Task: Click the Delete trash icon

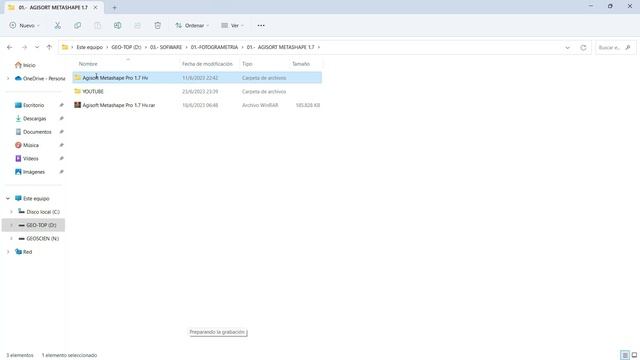Action: [158, 25]
